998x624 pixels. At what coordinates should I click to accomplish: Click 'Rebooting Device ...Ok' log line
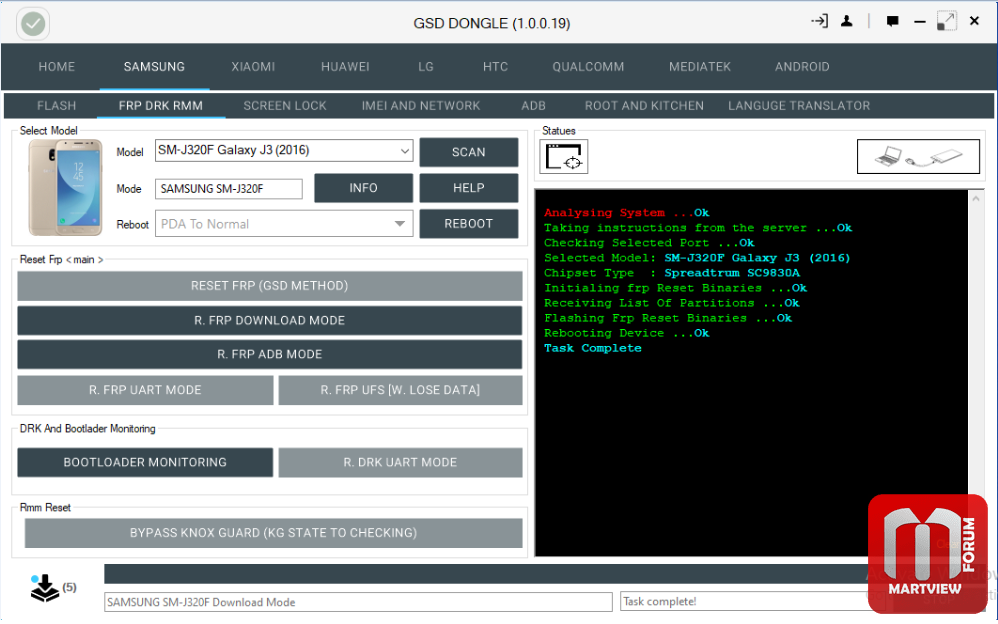point(626,334)
